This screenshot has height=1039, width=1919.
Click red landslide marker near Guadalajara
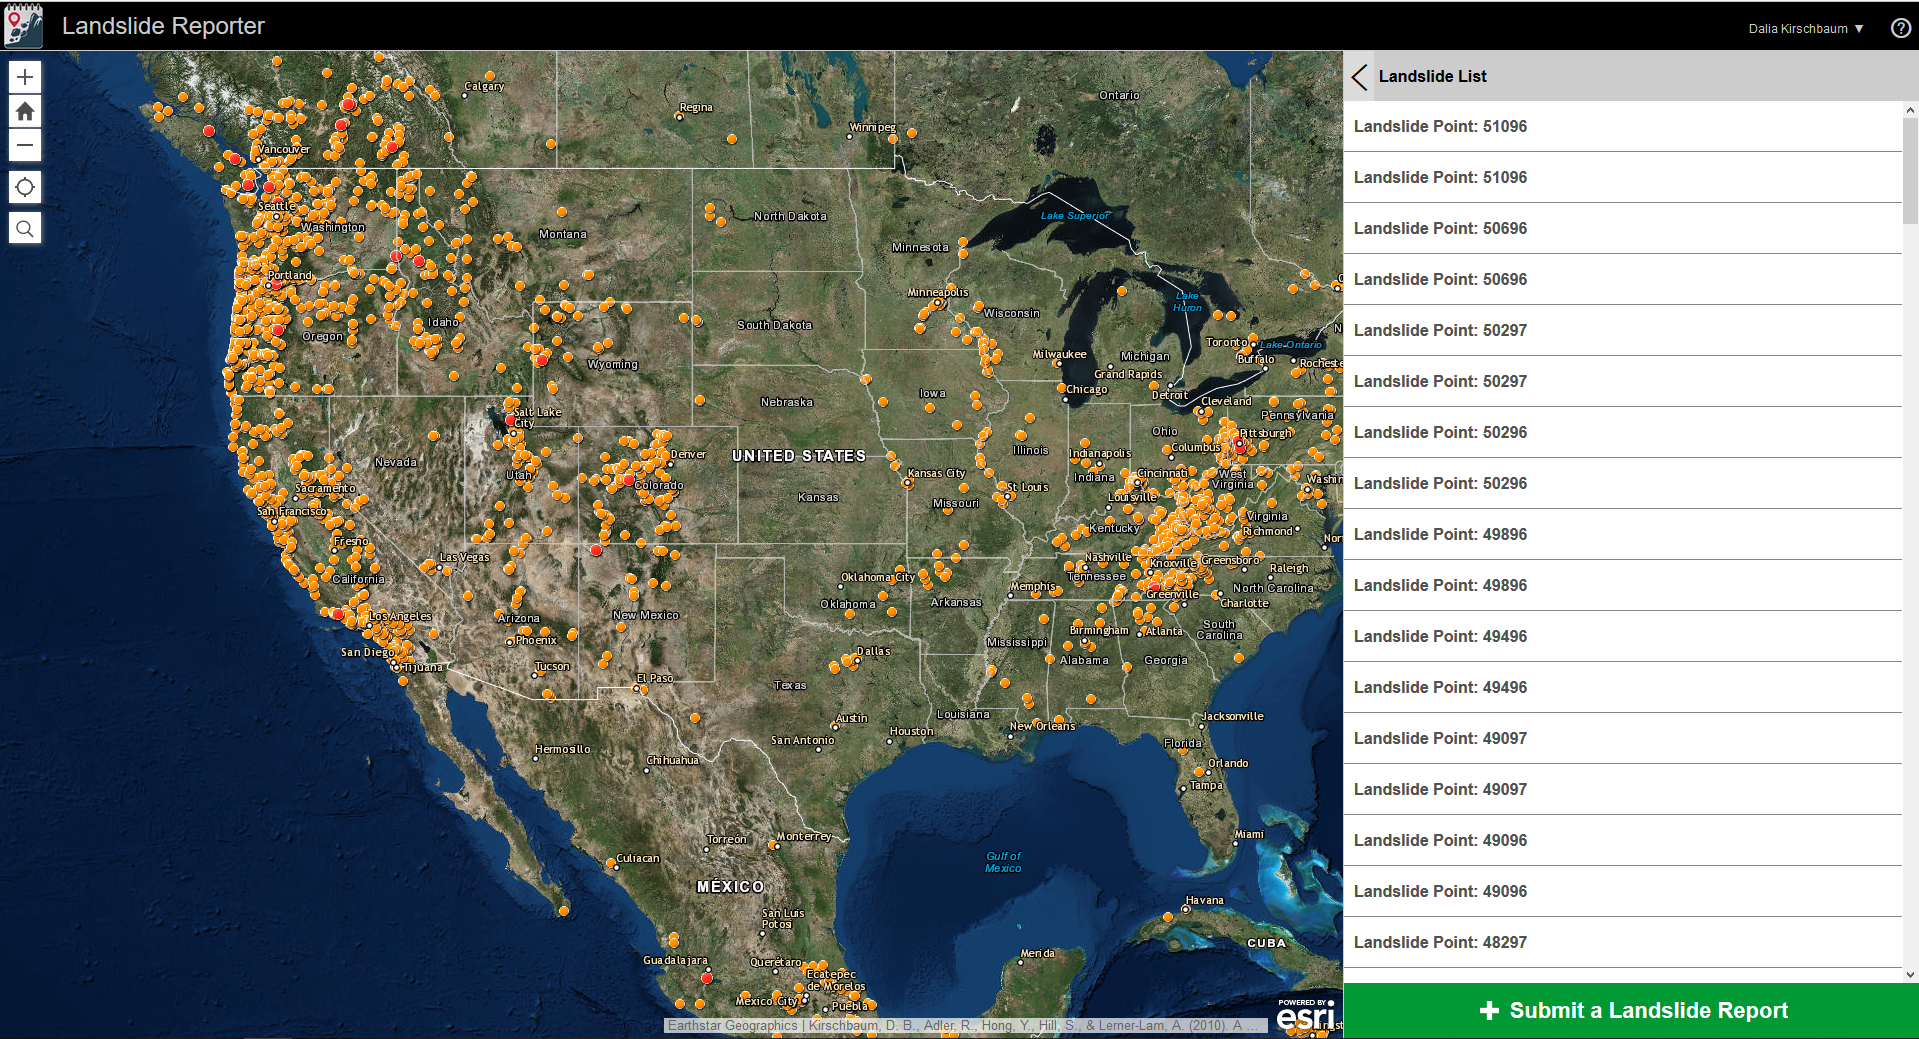(x=707, y=977)
